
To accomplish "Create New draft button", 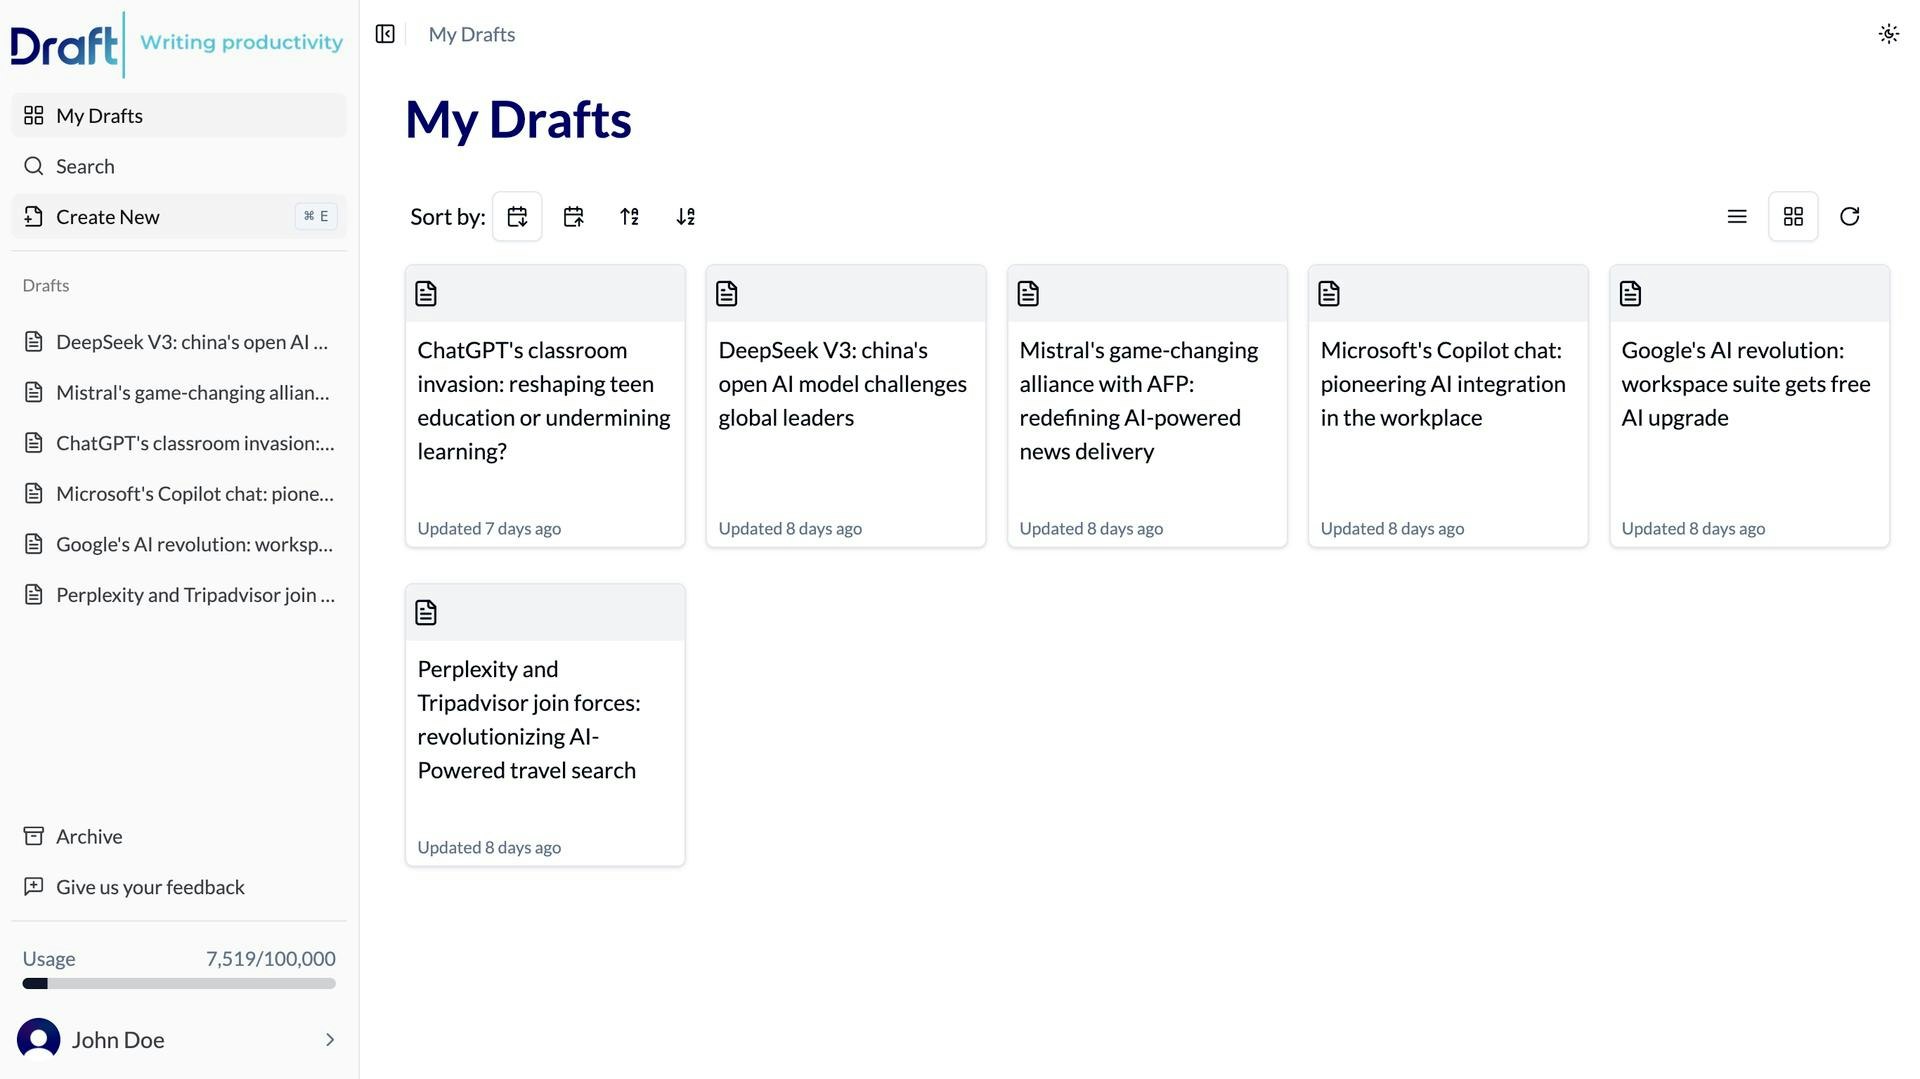I will (179, 216).
